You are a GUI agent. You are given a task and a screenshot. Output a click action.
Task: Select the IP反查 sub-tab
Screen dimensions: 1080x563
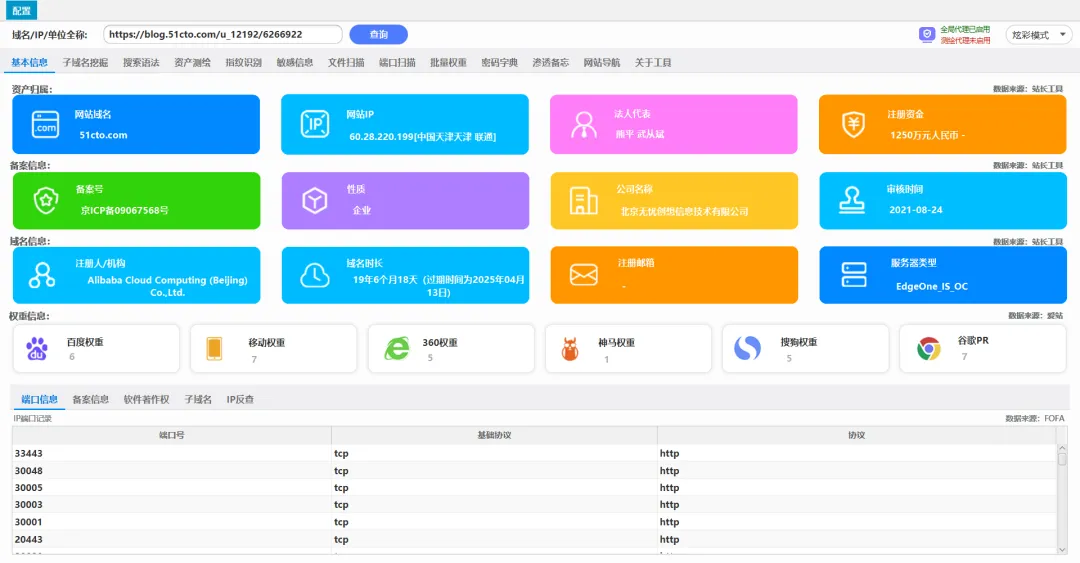(x=240, y=399)
